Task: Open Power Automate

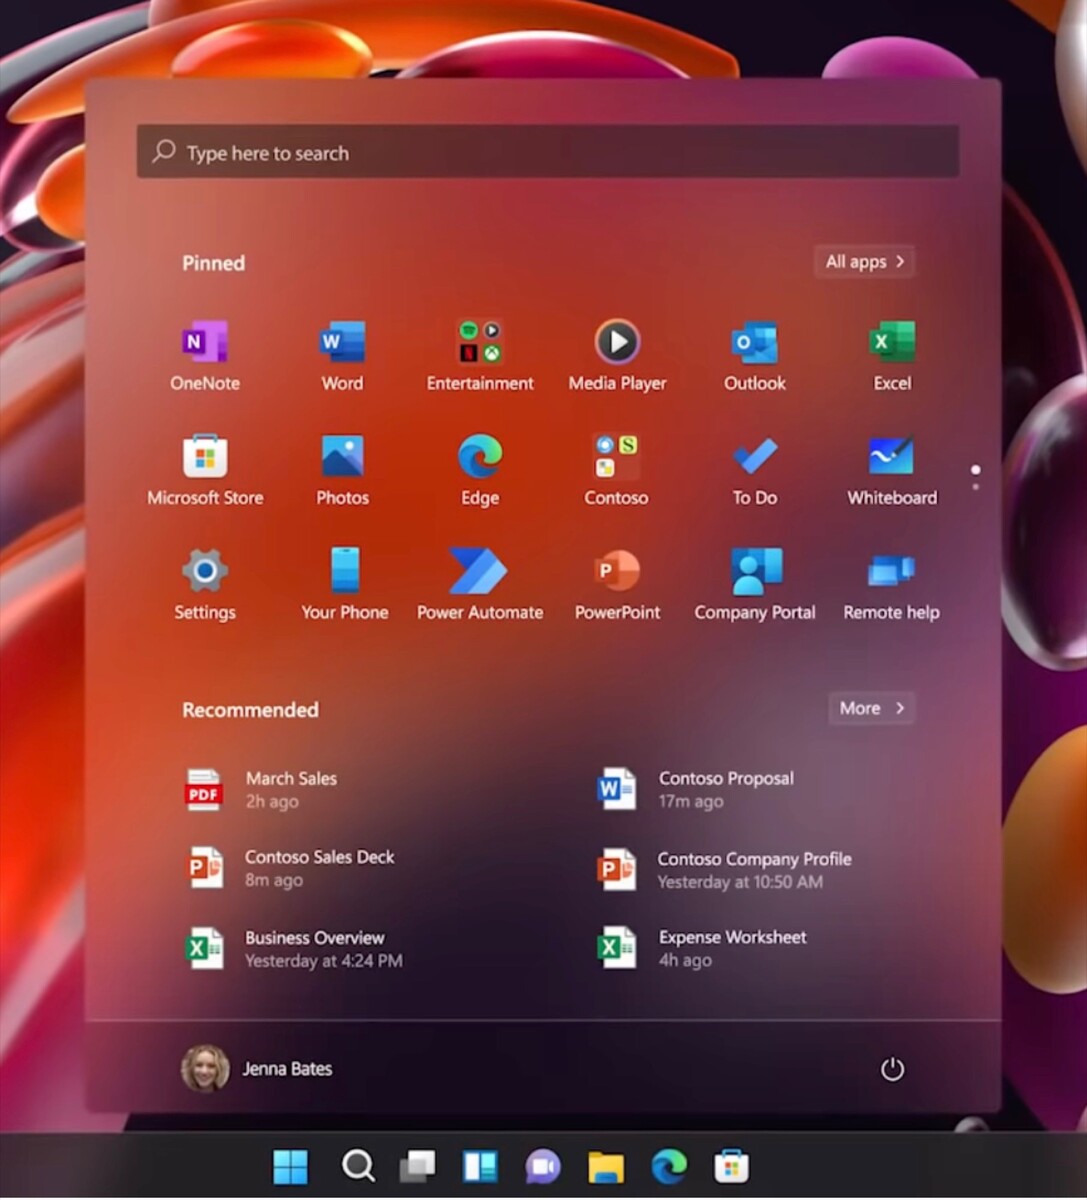Action: click(480, 586)
